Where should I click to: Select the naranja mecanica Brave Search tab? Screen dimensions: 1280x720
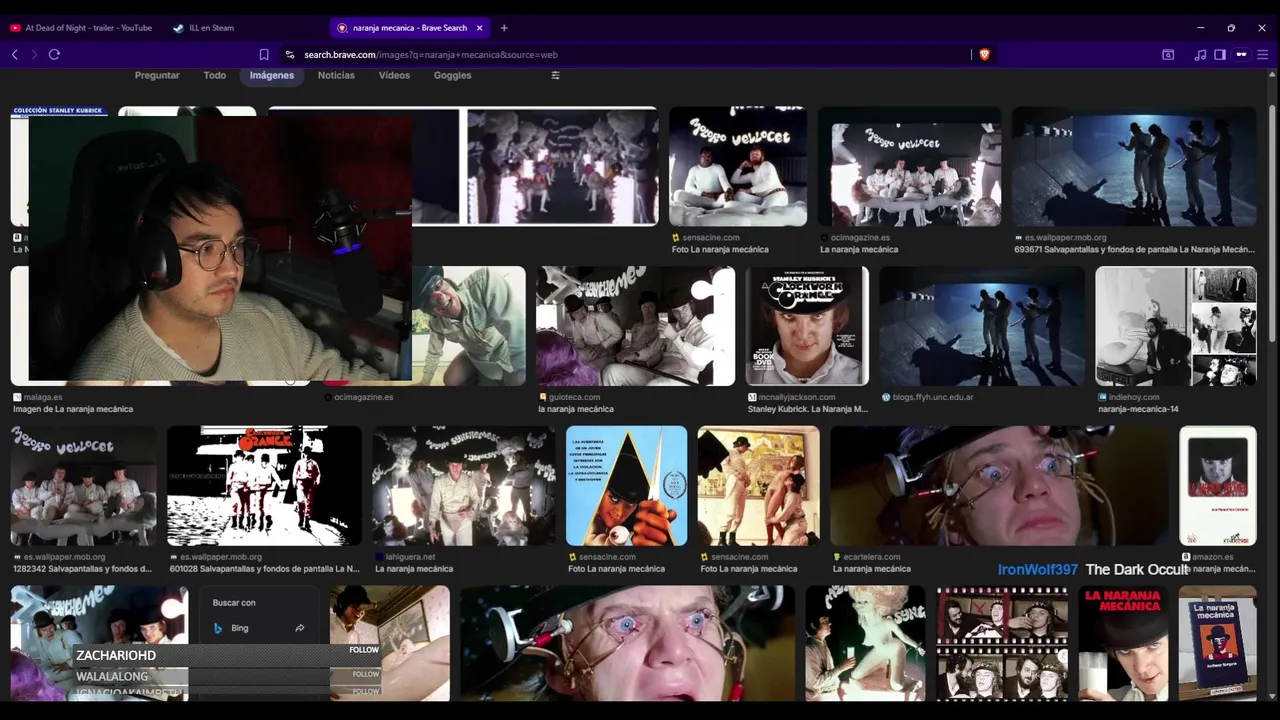coord(410,28)
